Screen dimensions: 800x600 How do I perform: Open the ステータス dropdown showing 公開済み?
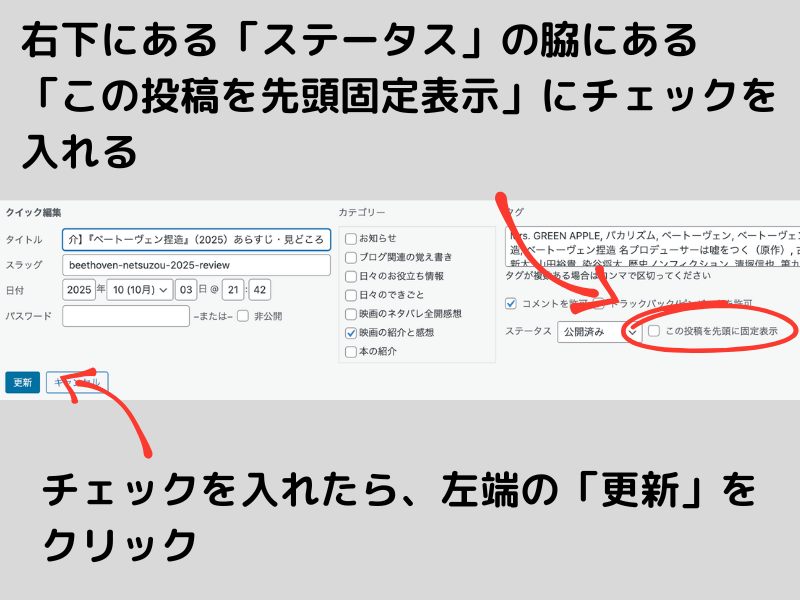tap(598, 332)
